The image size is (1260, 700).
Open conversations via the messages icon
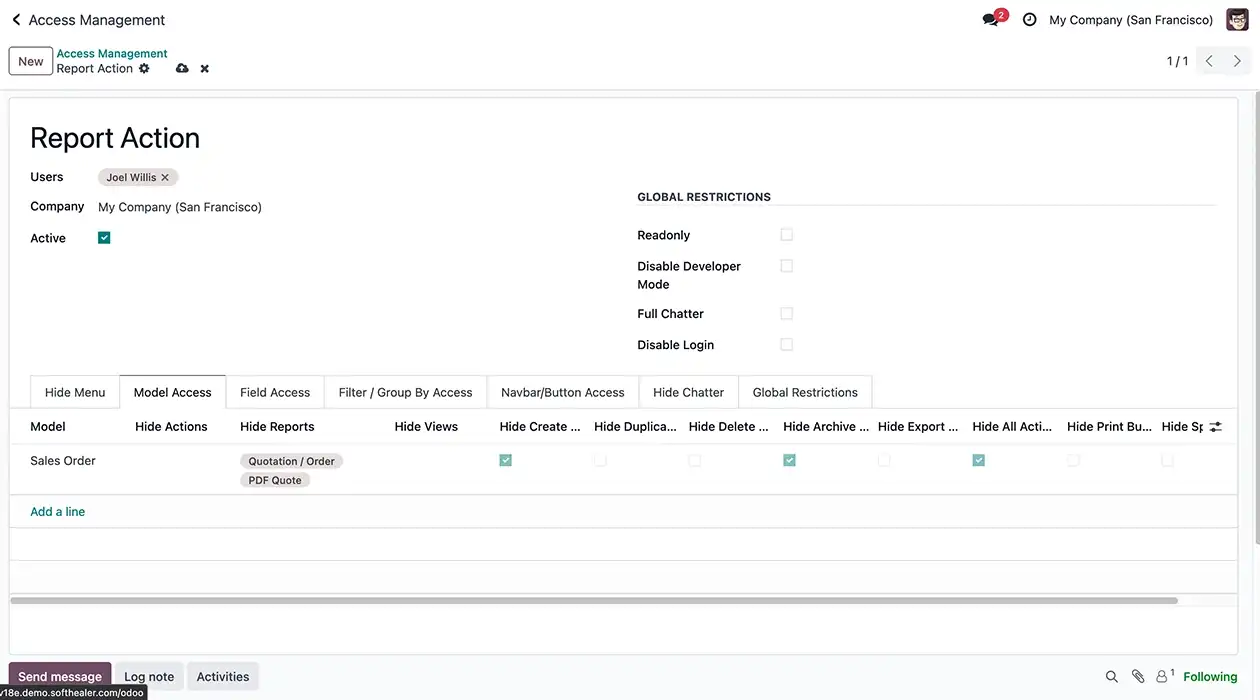pos(989,18)
